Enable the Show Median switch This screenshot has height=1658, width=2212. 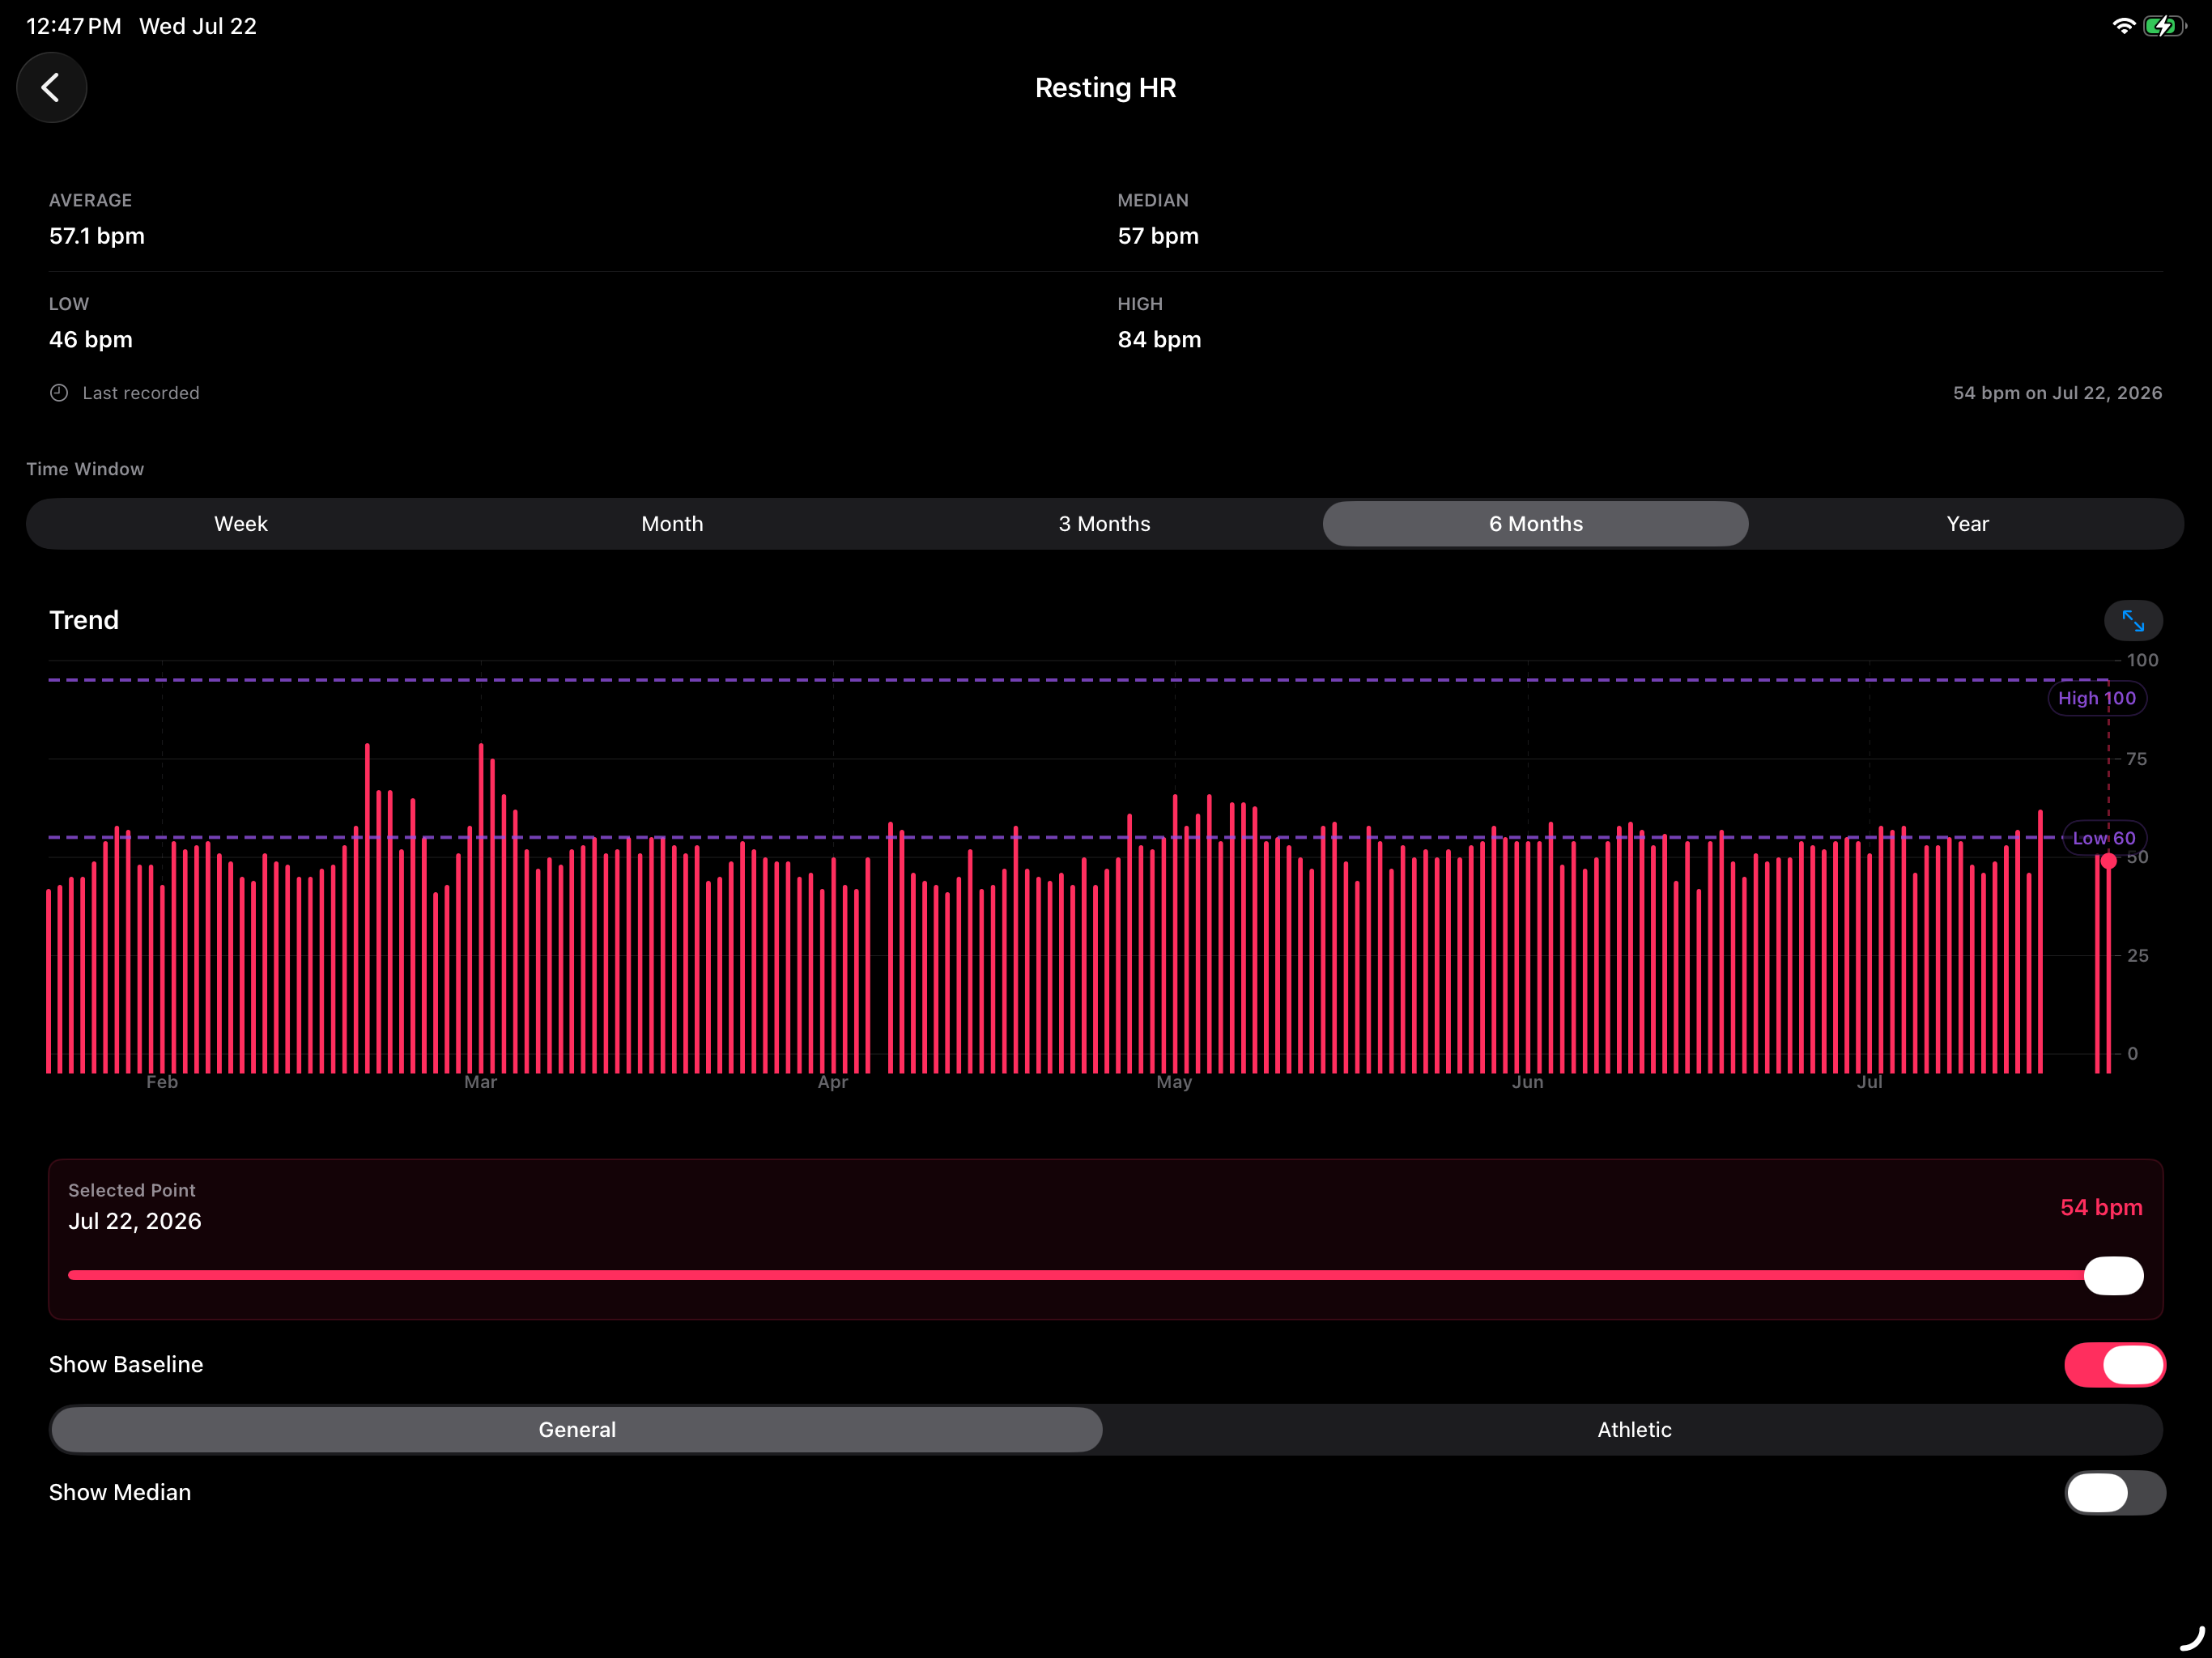(2114, 1493)
